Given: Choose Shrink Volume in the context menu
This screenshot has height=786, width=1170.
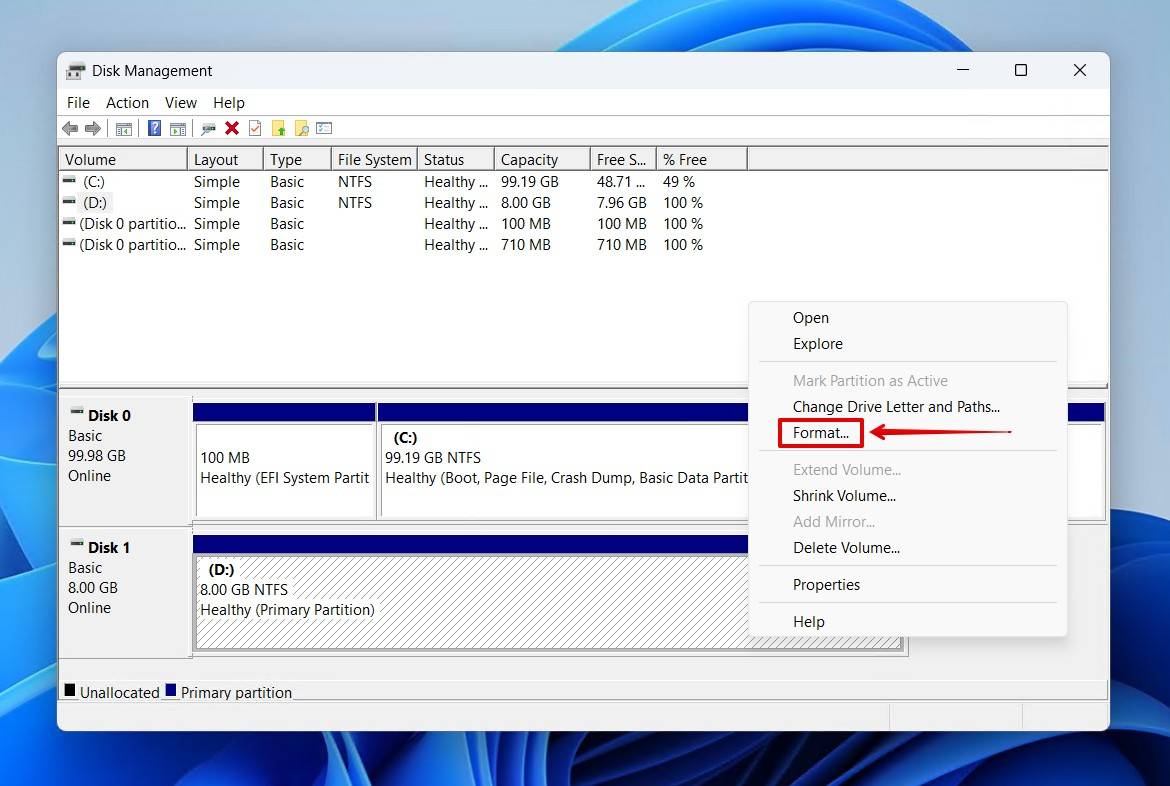Looking at the screenshot, I should pyautogui.click(x=845, y=495).
